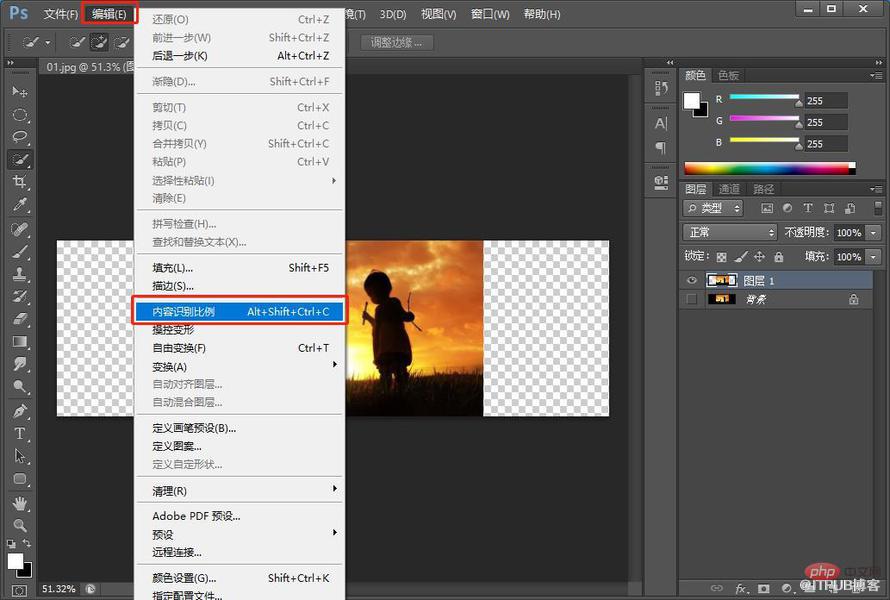Select the Elliptical Marquee tool
Image resolution: width=890 pixels, height=600 pixels.
tap(20, 115)
